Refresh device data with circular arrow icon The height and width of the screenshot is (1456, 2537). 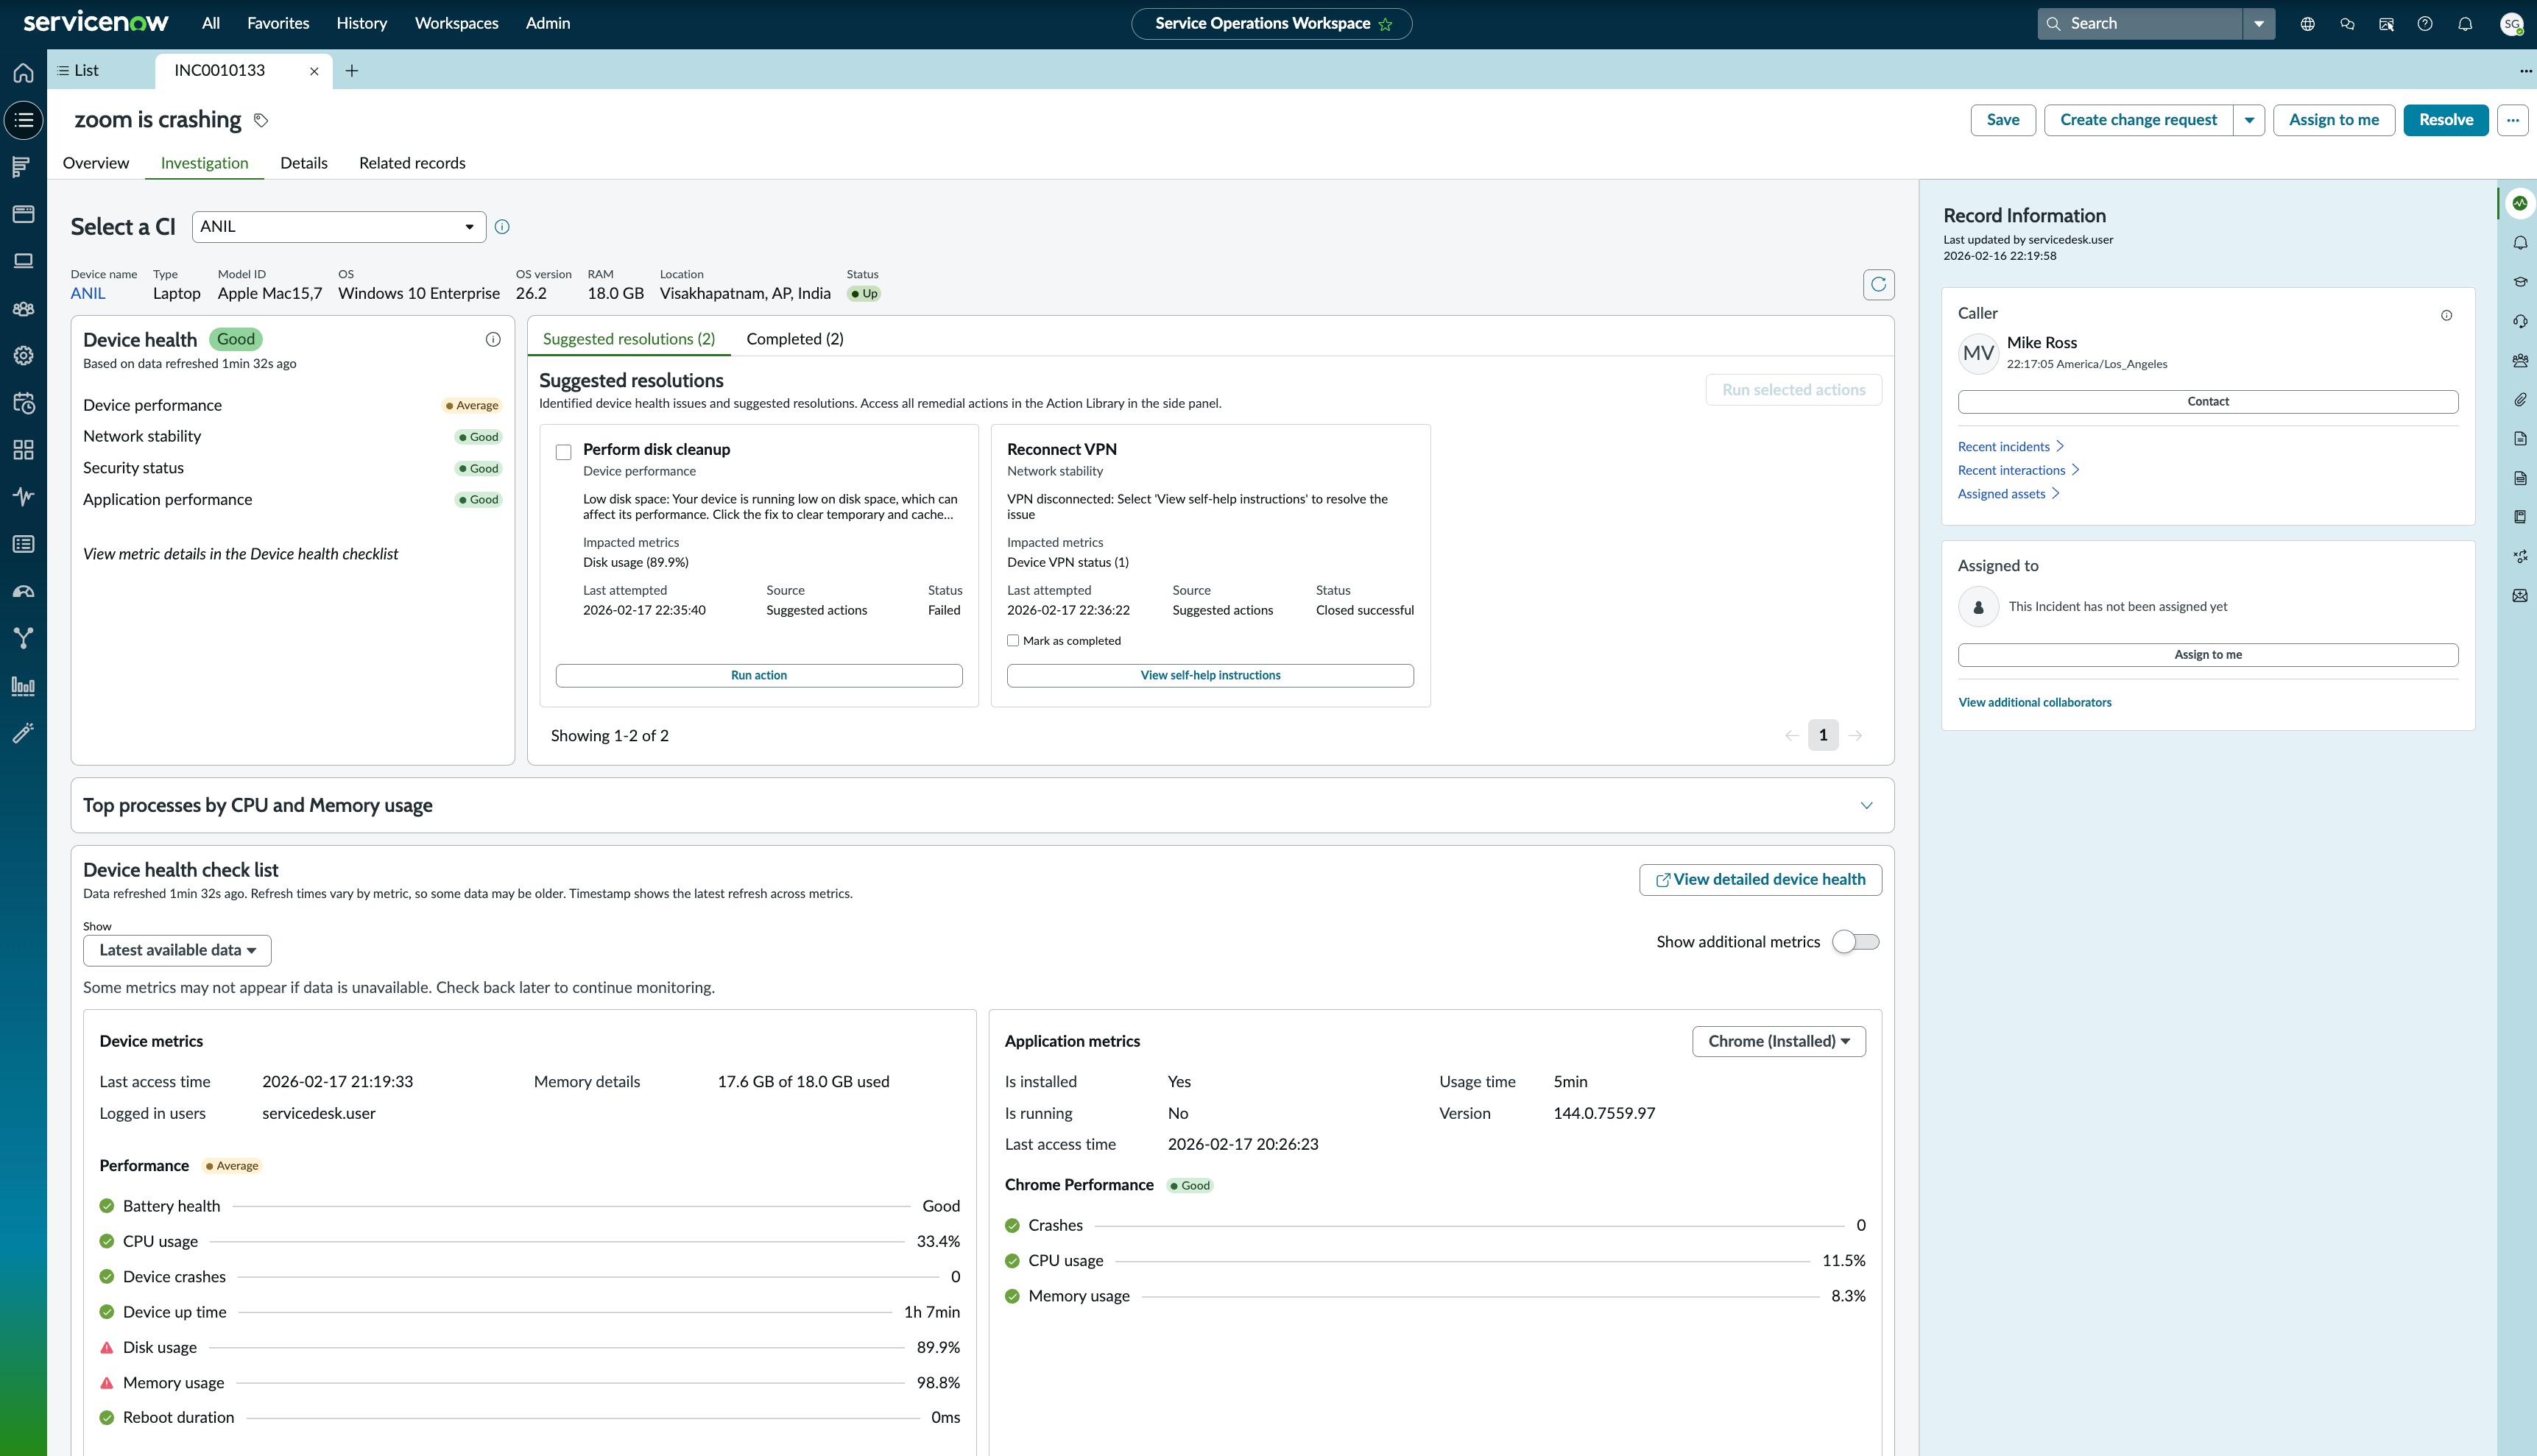click(x=1878, y=284)
